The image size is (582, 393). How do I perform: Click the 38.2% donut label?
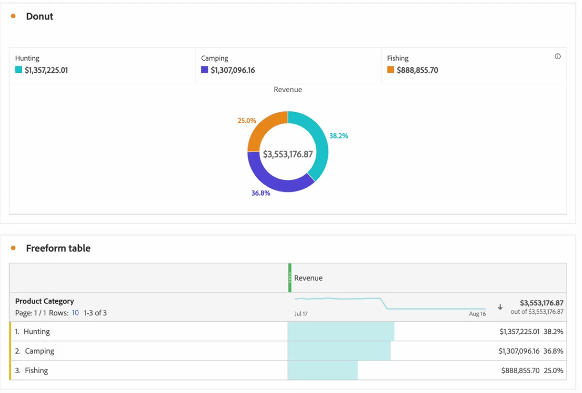[339, 136]
